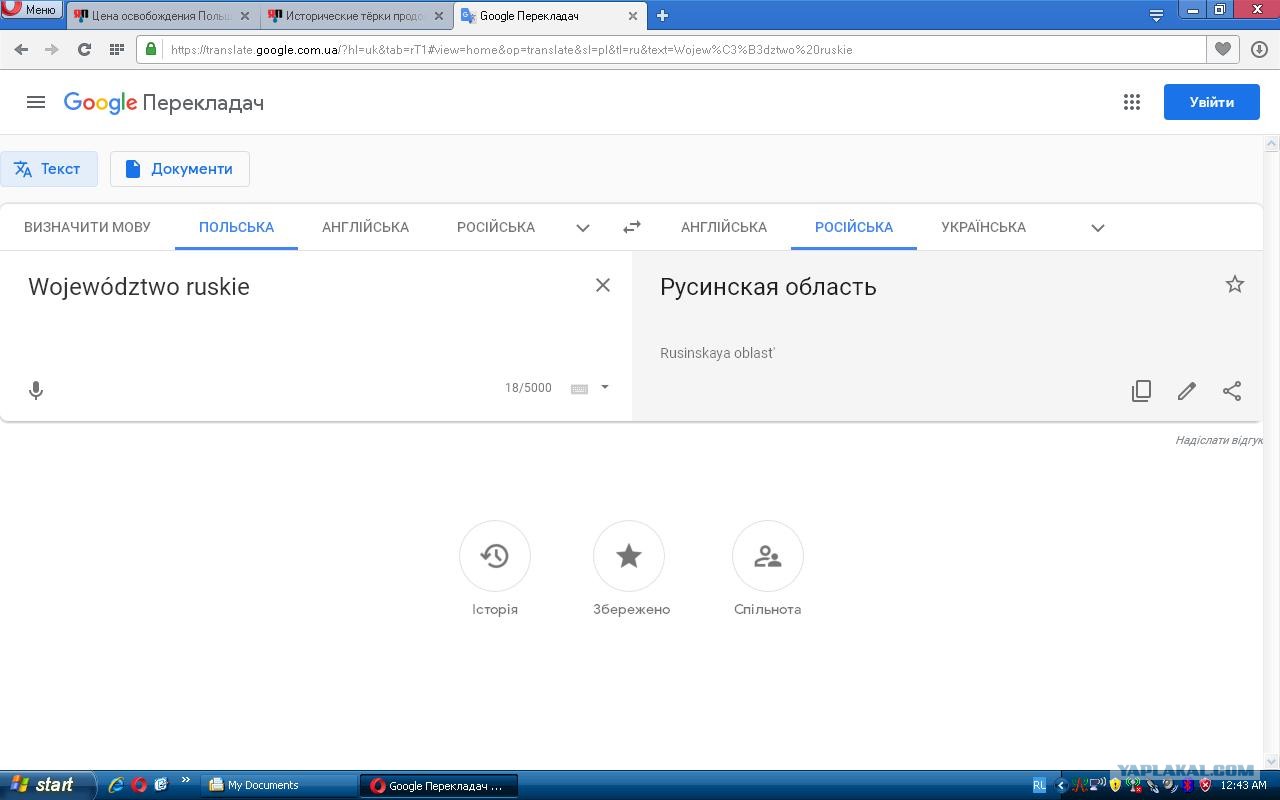The width and height of the screenshot is (1280, 800).
Task: Switch to 'Исторические тёрки' tab
Action: coord(354,16)
